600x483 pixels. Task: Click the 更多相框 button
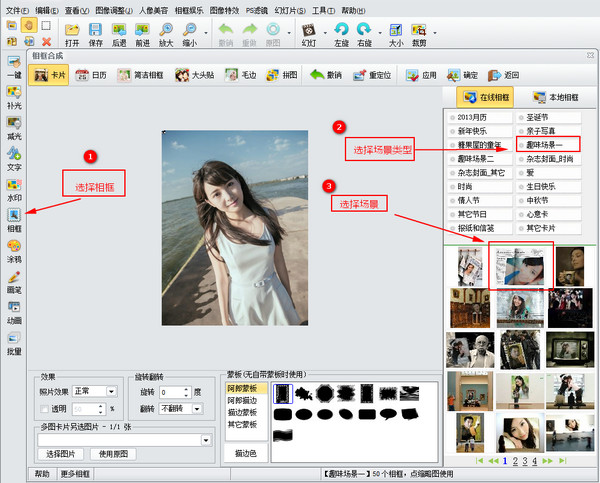(x=75, y=474)
